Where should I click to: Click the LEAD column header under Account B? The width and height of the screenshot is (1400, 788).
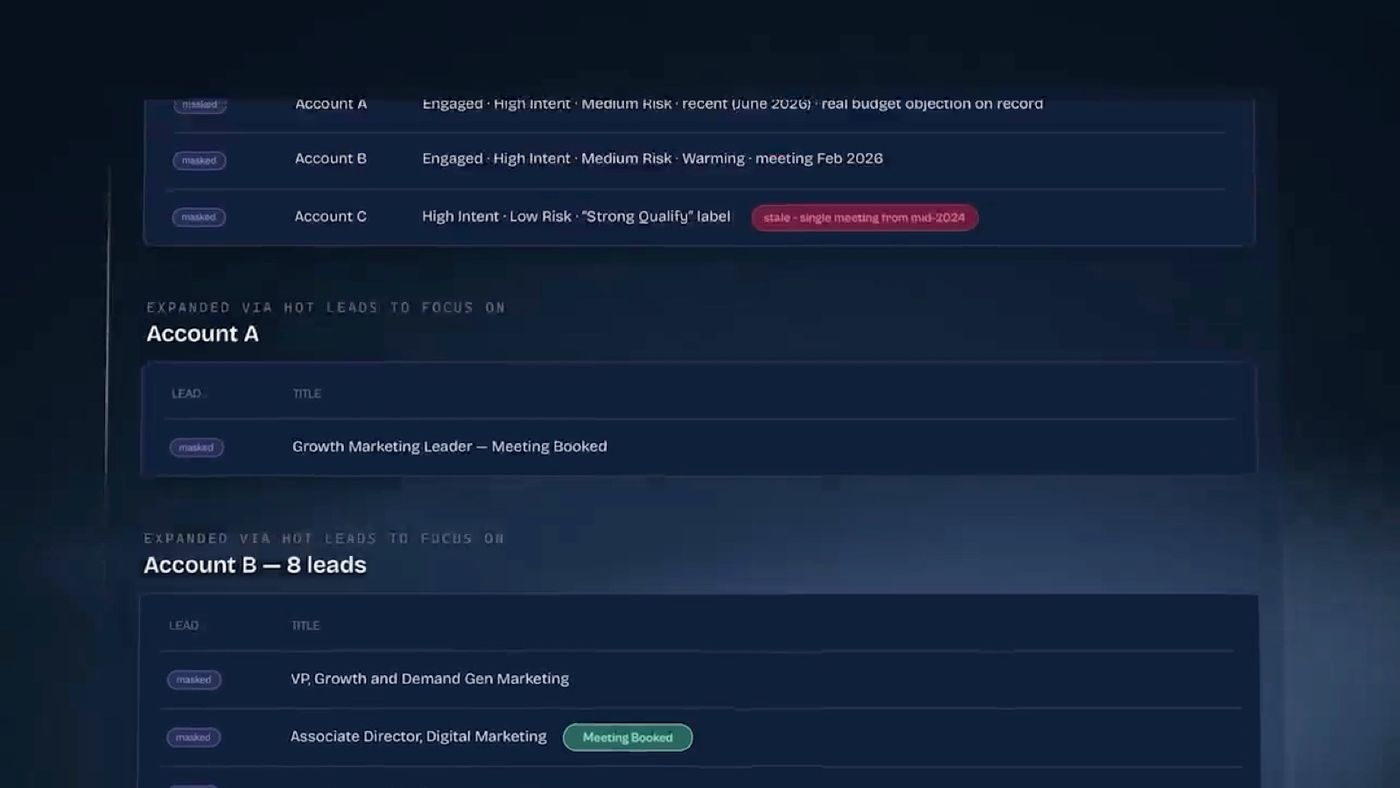[x=184, y=626]
